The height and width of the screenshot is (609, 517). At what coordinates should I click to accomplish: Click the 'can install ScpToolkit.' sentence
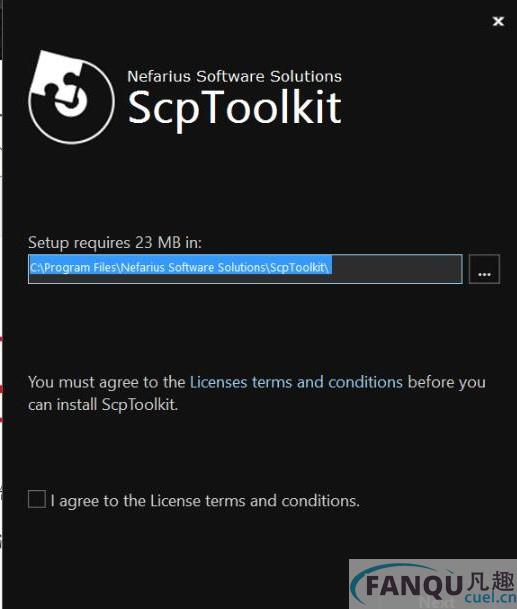pos(103,405)
